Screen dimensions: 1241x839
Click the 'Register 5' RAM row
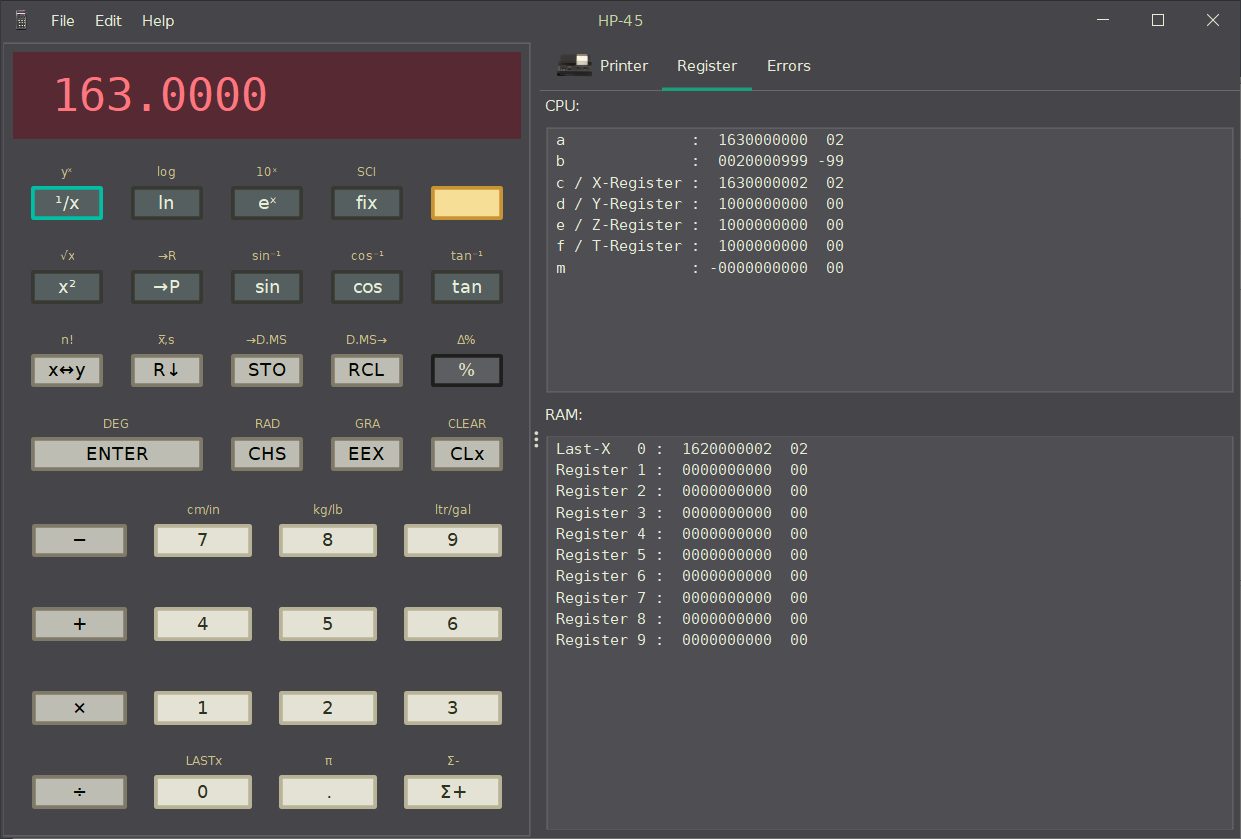pyautogui.click(x=682, y=555)
